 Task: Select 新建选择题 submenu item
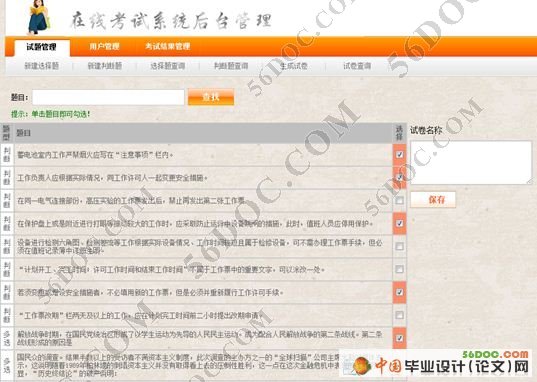coord(41,66)
